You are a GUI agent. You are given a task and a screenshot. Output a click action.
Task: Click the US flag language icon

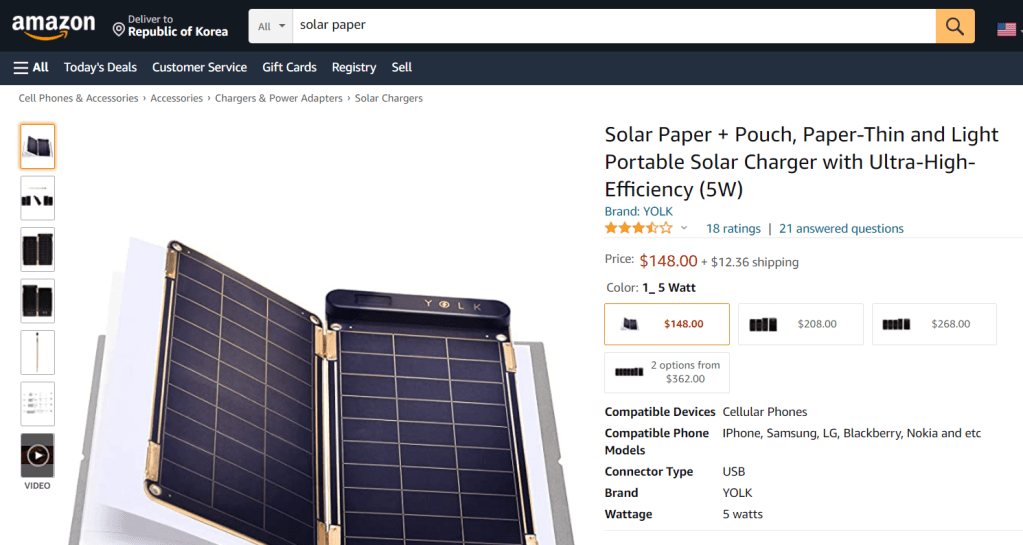coord(1006,28)
